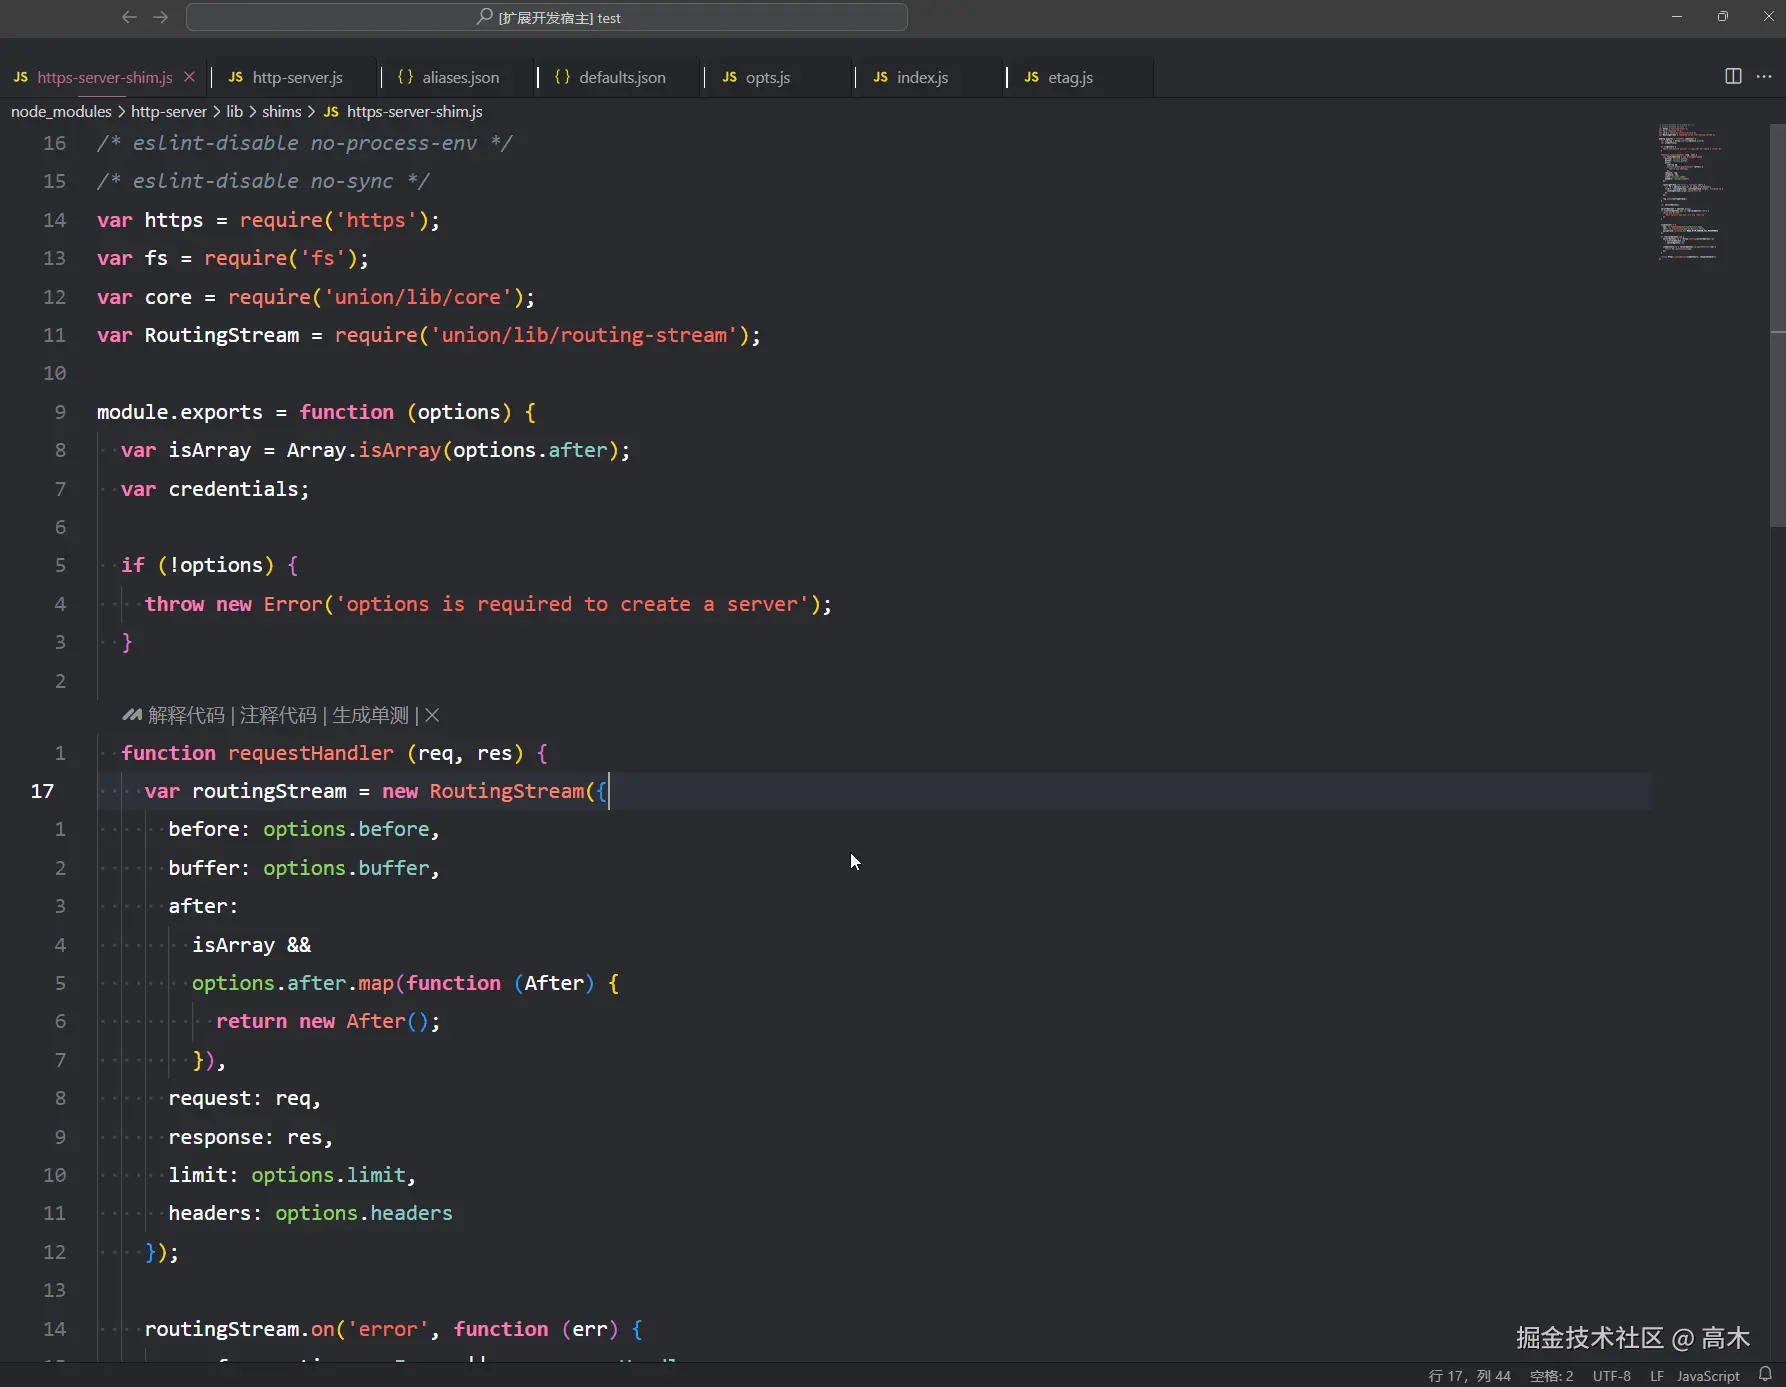
Task: Click the current line number 17 in gutter
Action: pos(42,791)
